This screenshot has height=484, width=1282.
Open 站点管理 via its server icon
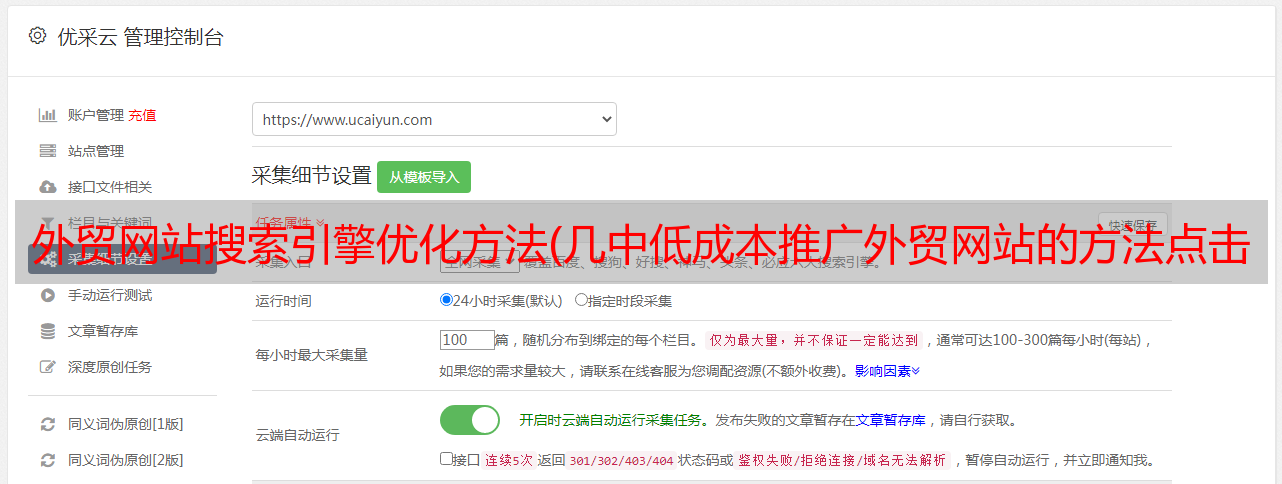pos(47,151)
